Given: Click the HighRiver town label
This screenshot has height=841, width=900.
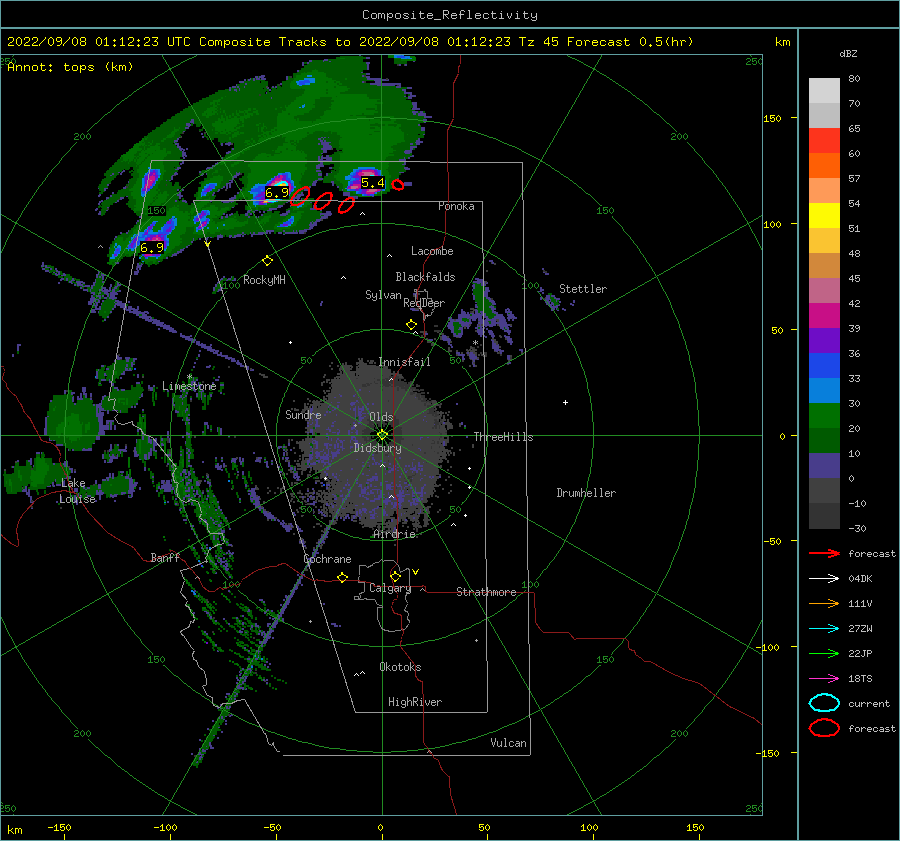Looking at the screenshot, I should tap(415, 702).
